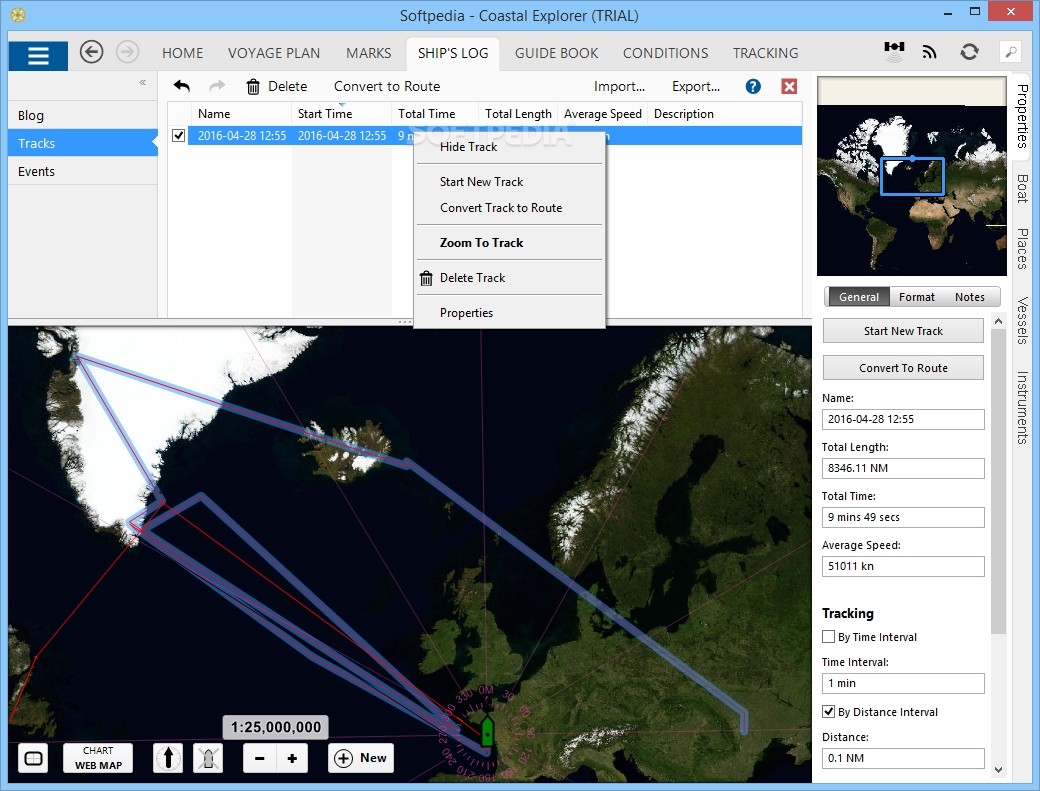The height and width of the screenshot is (791, 1040).
Task: Open Properties from context menu
Action: coord(509,313)
